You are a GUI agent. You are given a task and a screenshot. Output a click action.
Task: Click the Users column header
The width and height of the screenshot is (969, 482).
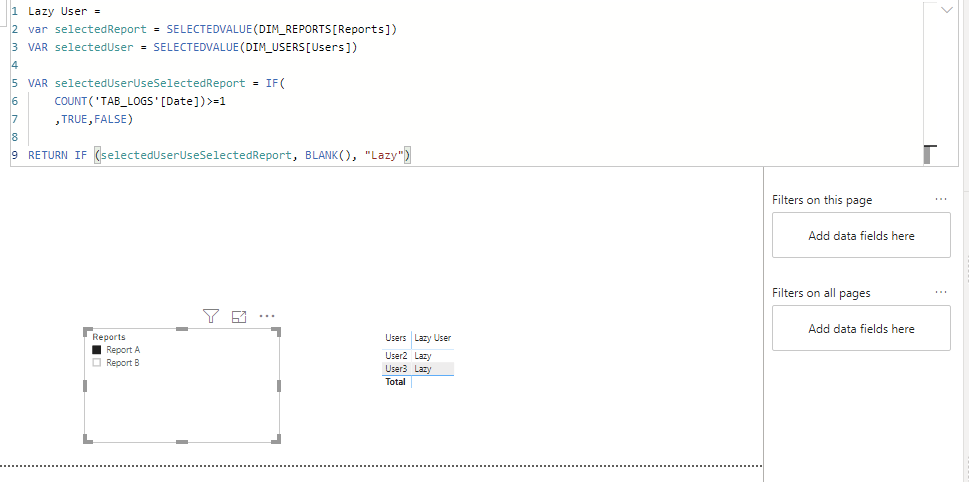(396, 338)
